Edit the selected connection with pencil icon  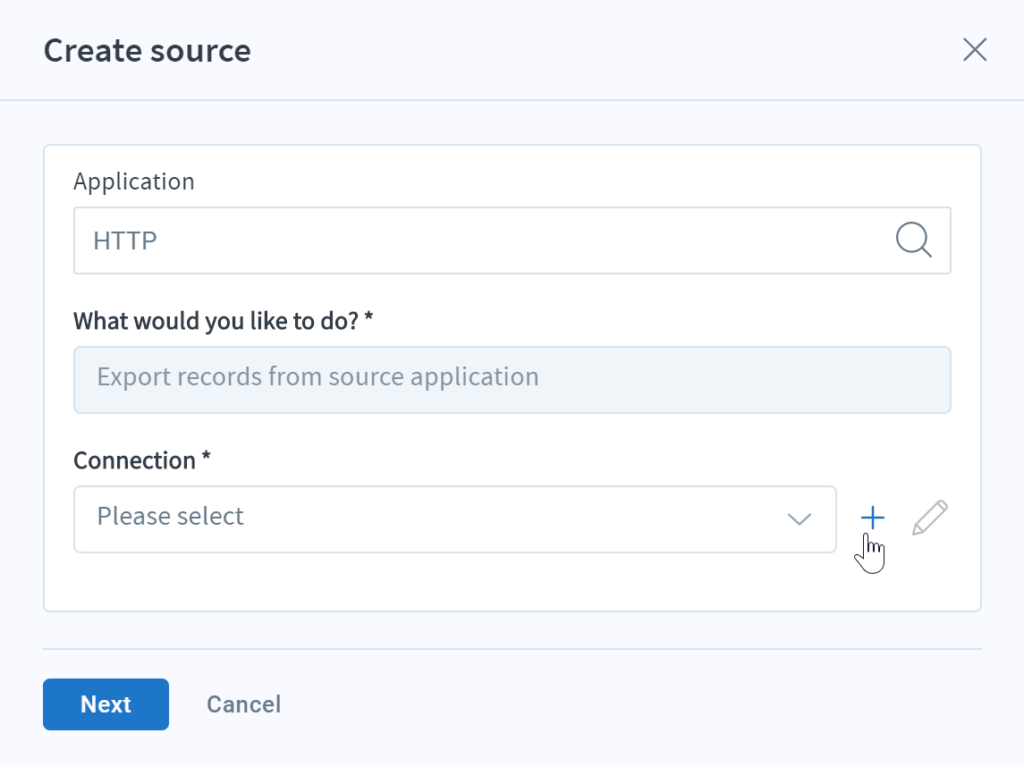(929, 518)
